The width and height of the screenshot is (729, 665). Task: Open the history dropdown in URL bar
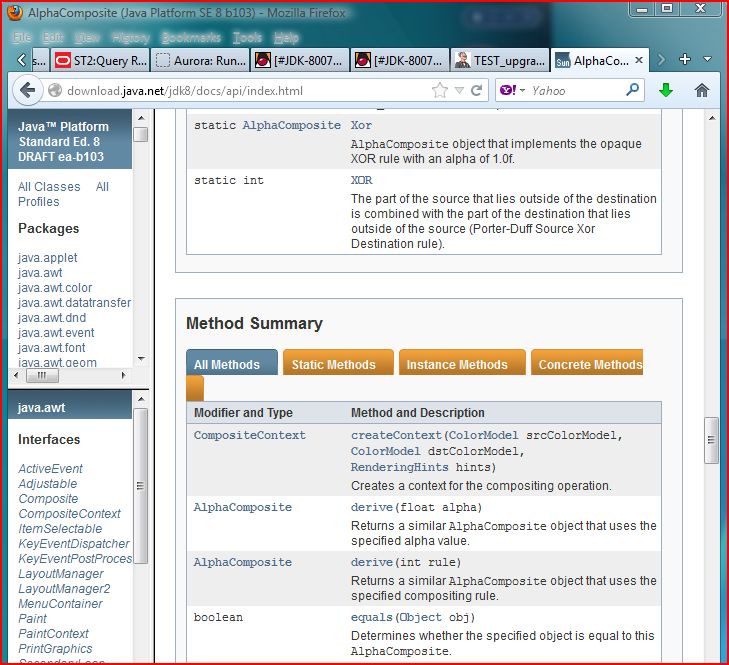[x=459, y=90]
